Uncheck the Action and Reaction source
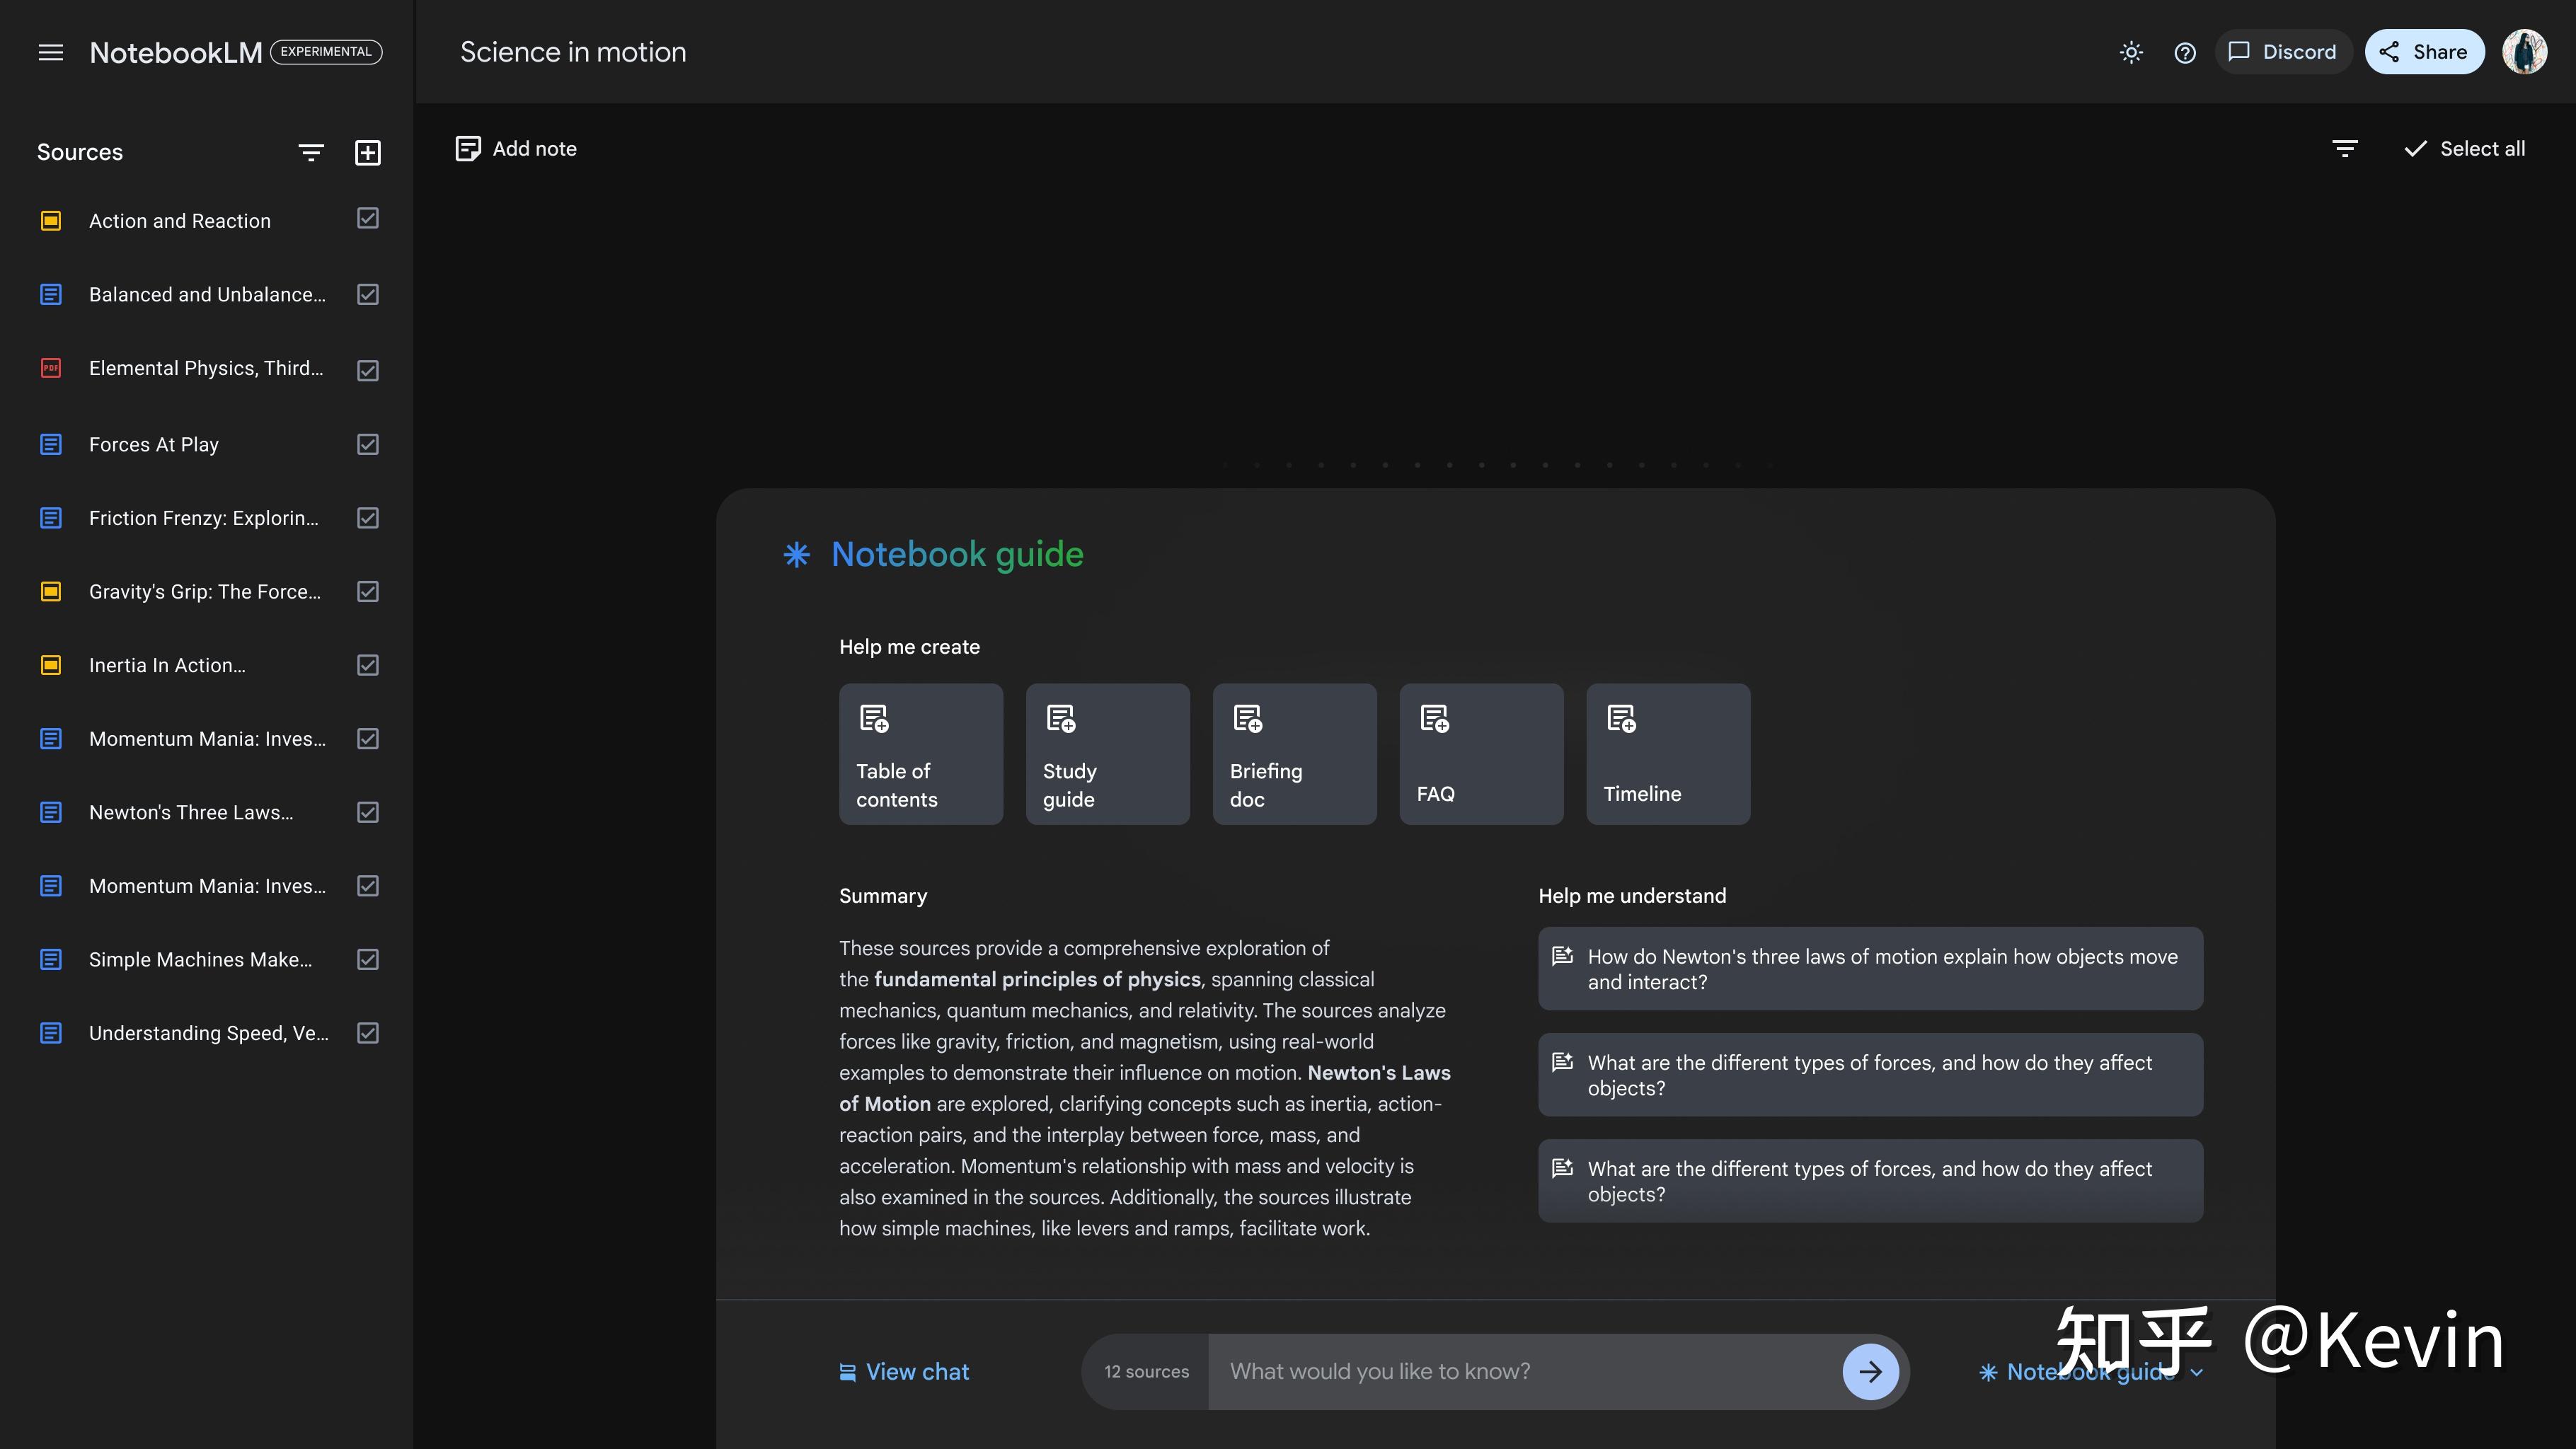2576x1449 pixels. 368,219
